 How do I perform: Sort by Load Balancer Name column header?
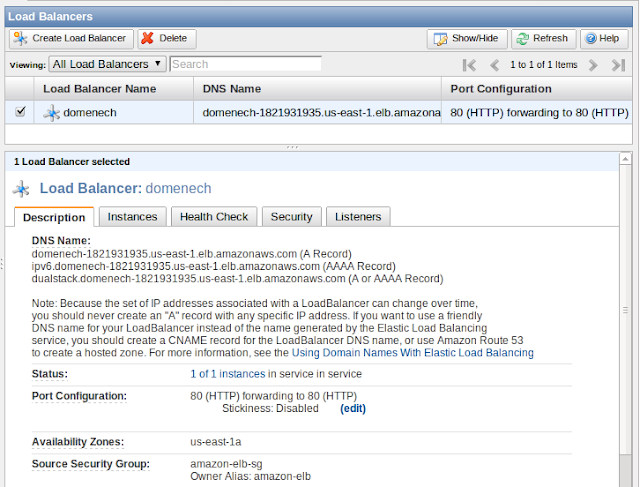113,89
